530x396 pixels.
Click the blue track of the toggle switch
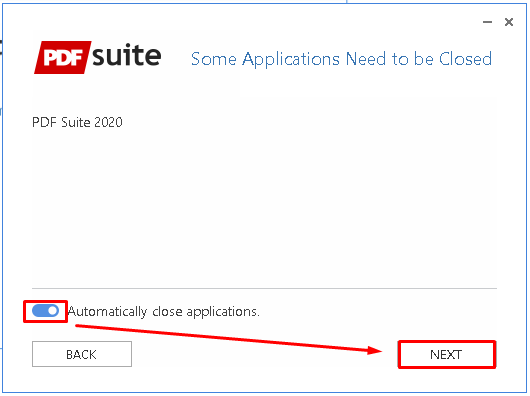click(x=39, y=311)
